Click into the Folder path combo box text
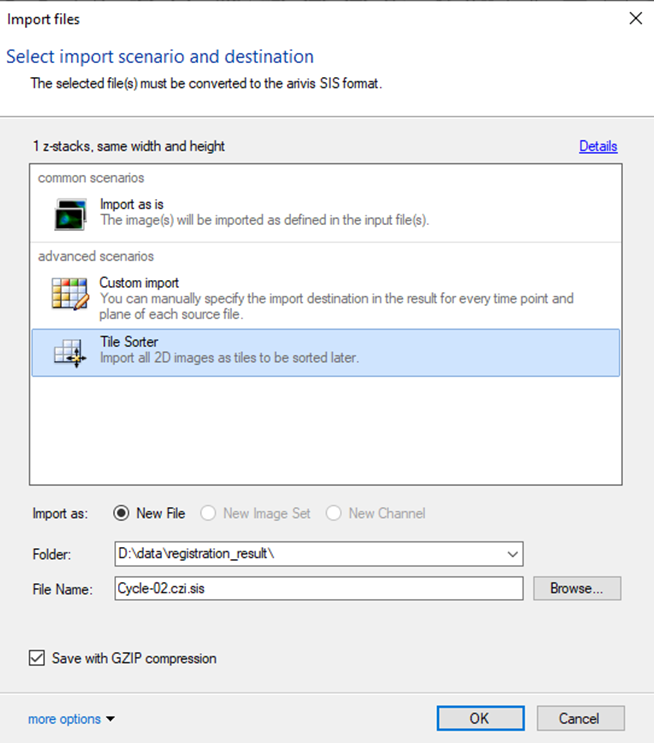 [x=300, y=553]
